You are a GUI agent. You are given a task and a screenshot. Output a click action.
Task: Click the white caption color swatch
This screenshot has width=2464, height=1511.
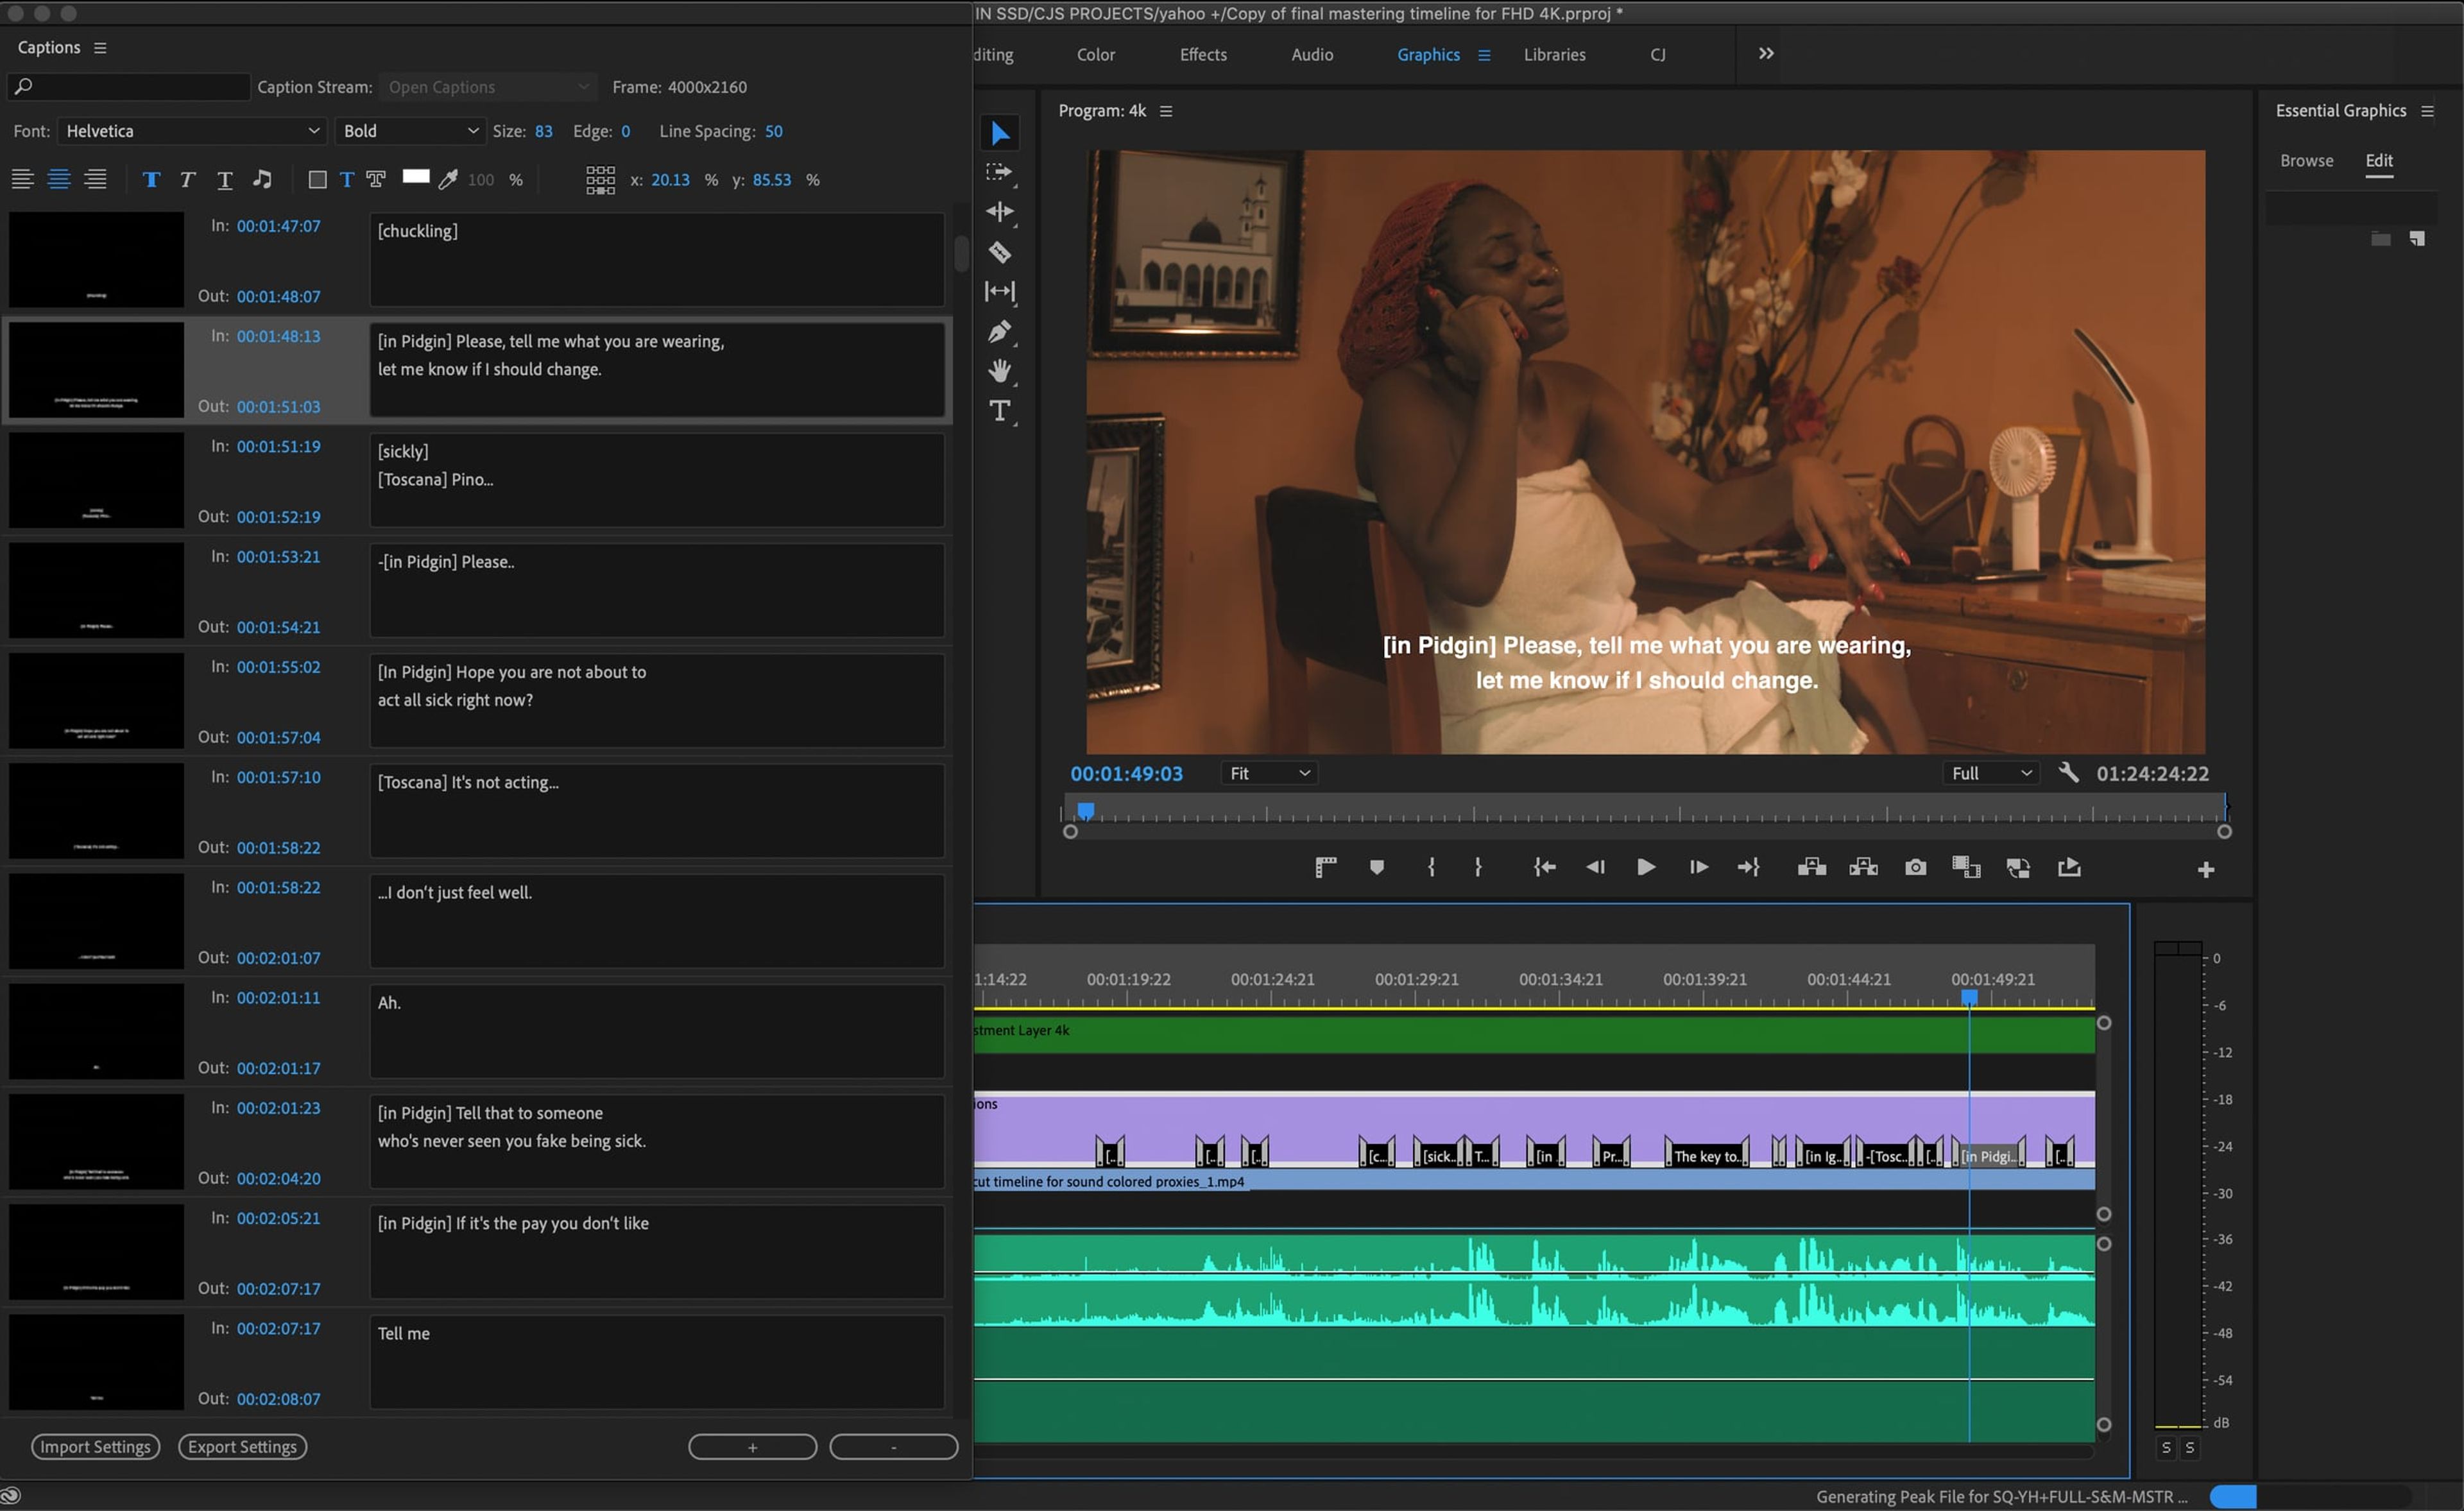pyautogui.click(x=415, y=177)
